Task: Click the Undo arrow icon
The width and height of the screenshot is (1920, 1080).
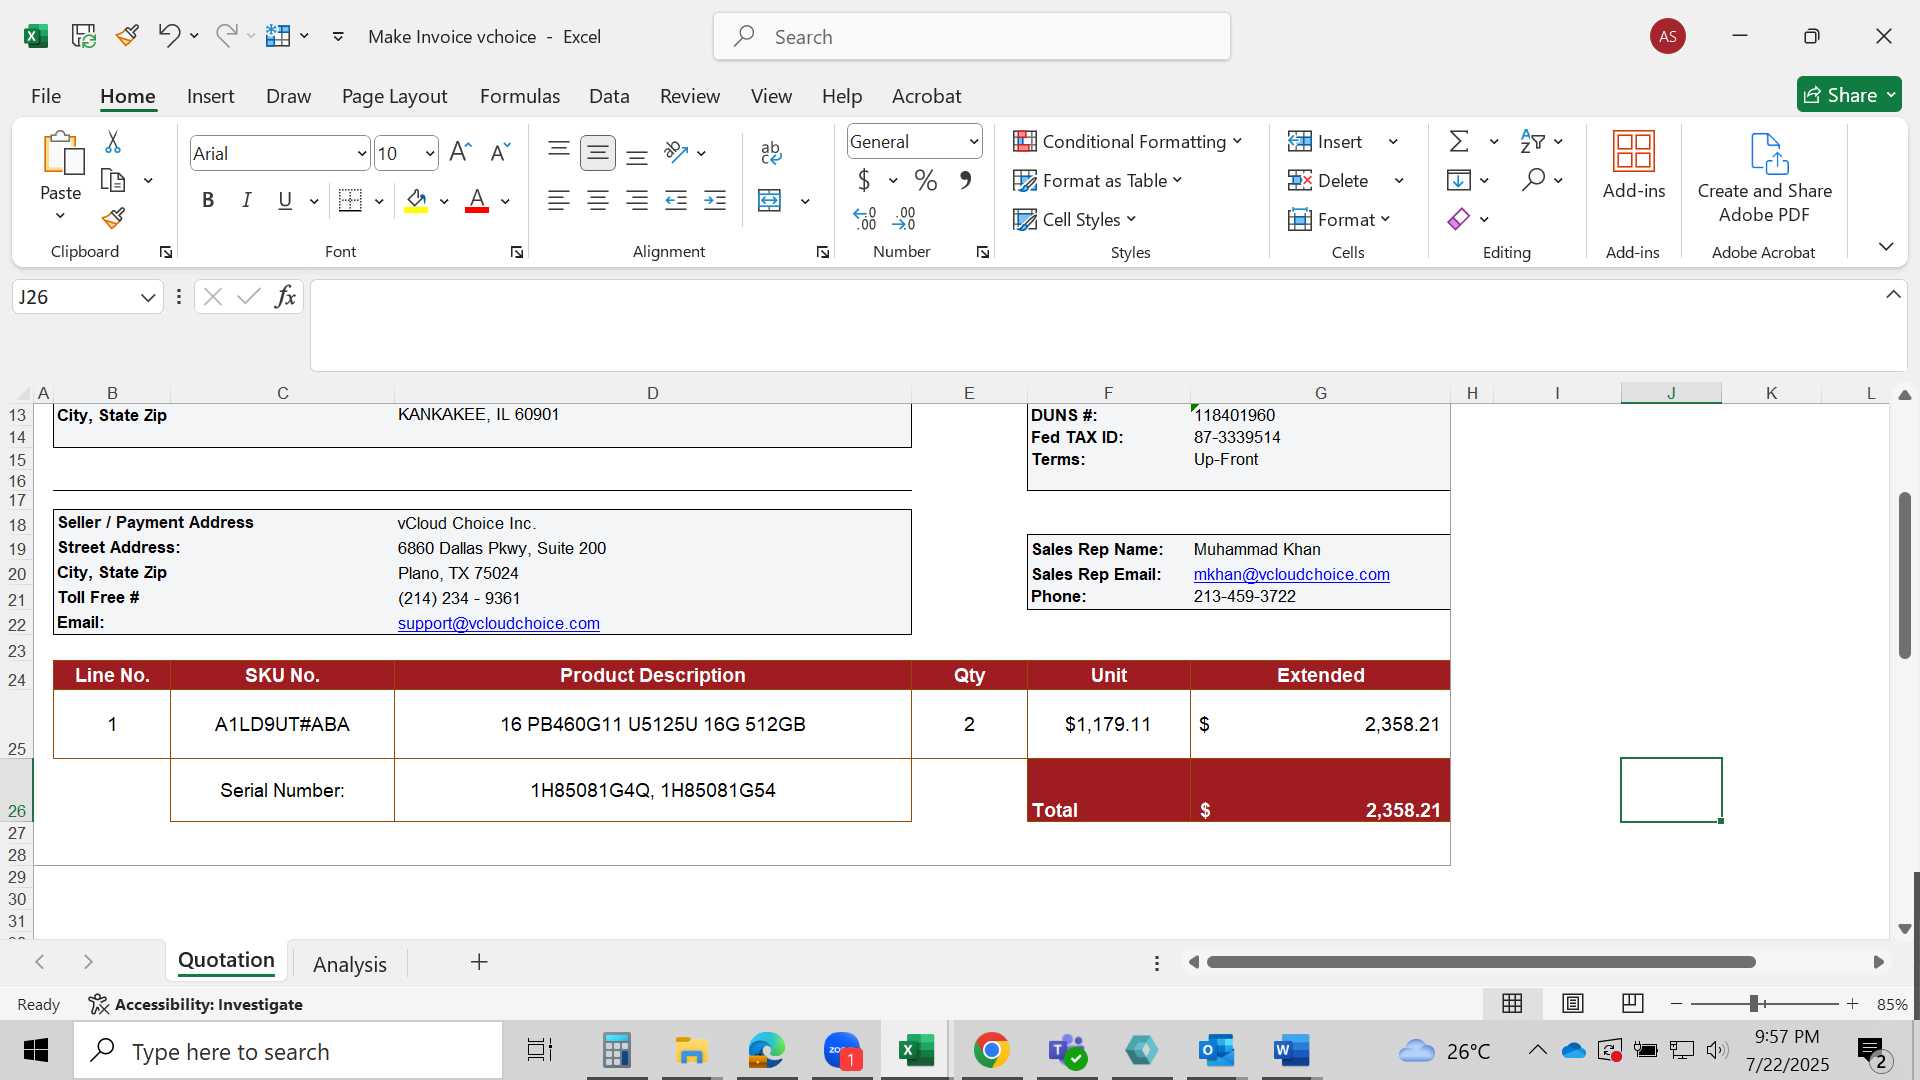Action: coord(168,36)
